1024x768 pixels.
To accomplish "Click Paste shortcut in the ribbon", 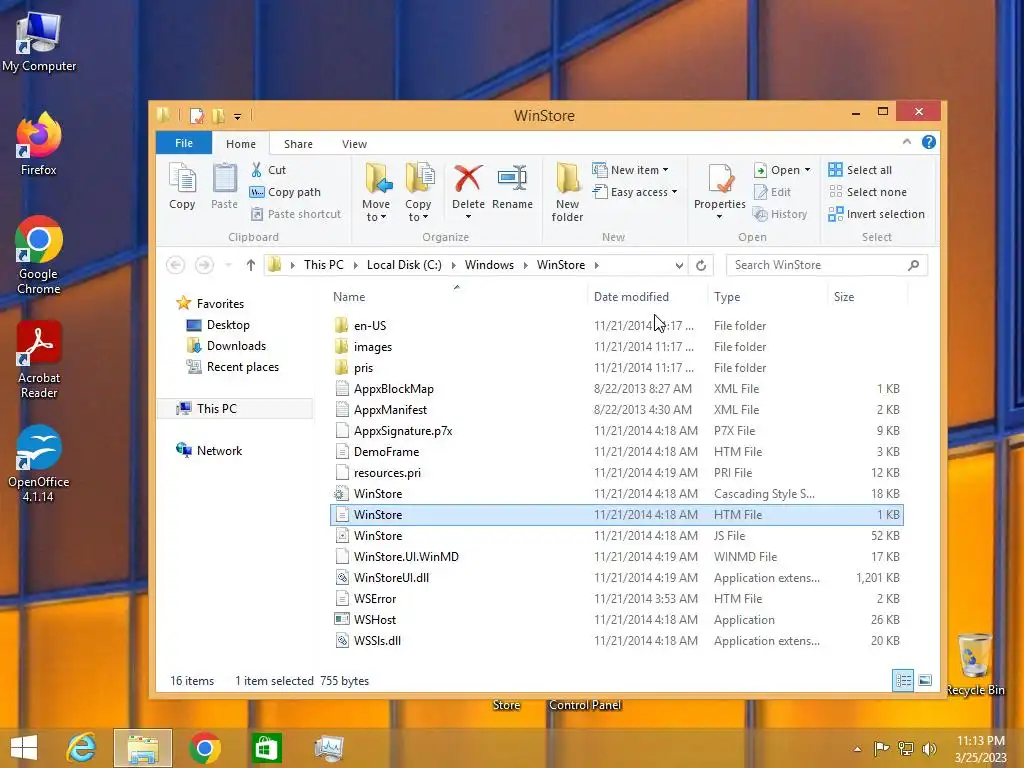I will [x=296, y=214].
